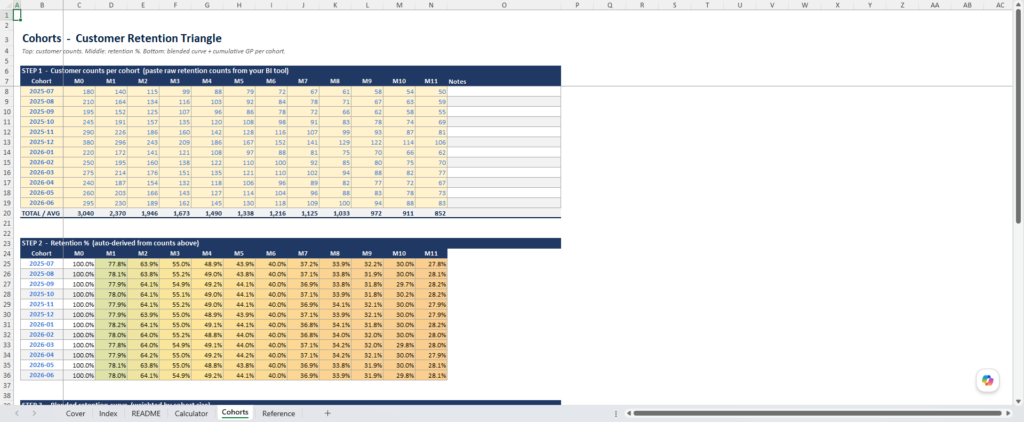This screenshot has width=1024, height=422.
Task: Click M9 heading in counts table
Action: click(368, 82)
